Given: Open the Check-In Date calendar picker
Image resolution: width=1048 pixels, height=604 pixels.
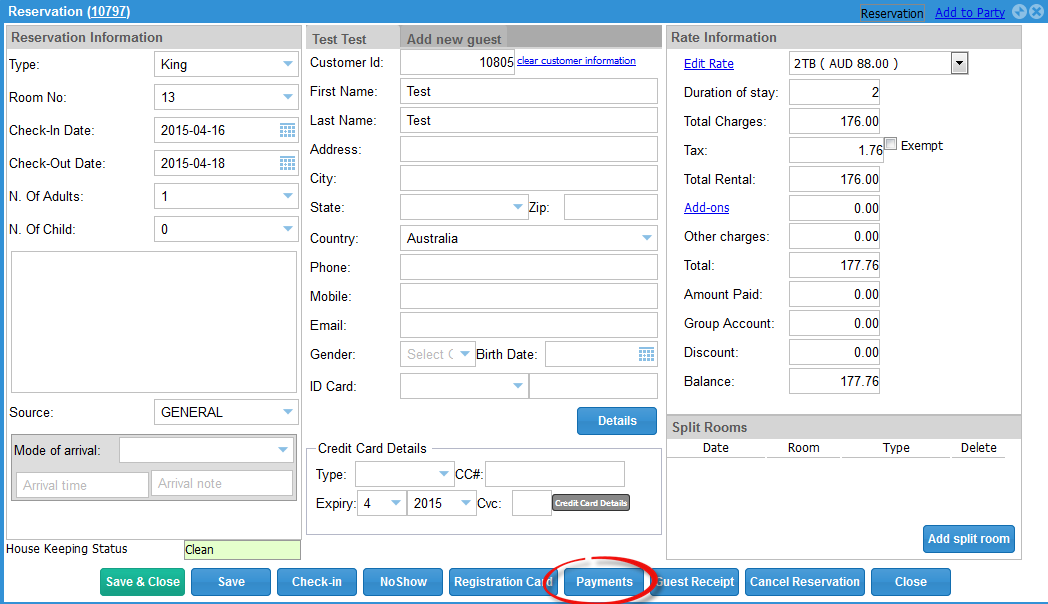Looking at the screenshot, I should (287, 131).
